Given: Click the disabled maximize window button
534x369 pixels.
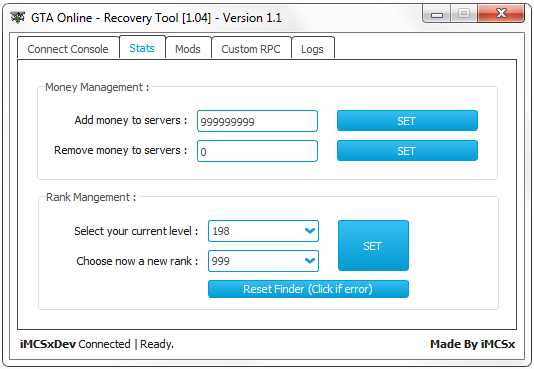Looking at the screenshot, I should point(464,14).
